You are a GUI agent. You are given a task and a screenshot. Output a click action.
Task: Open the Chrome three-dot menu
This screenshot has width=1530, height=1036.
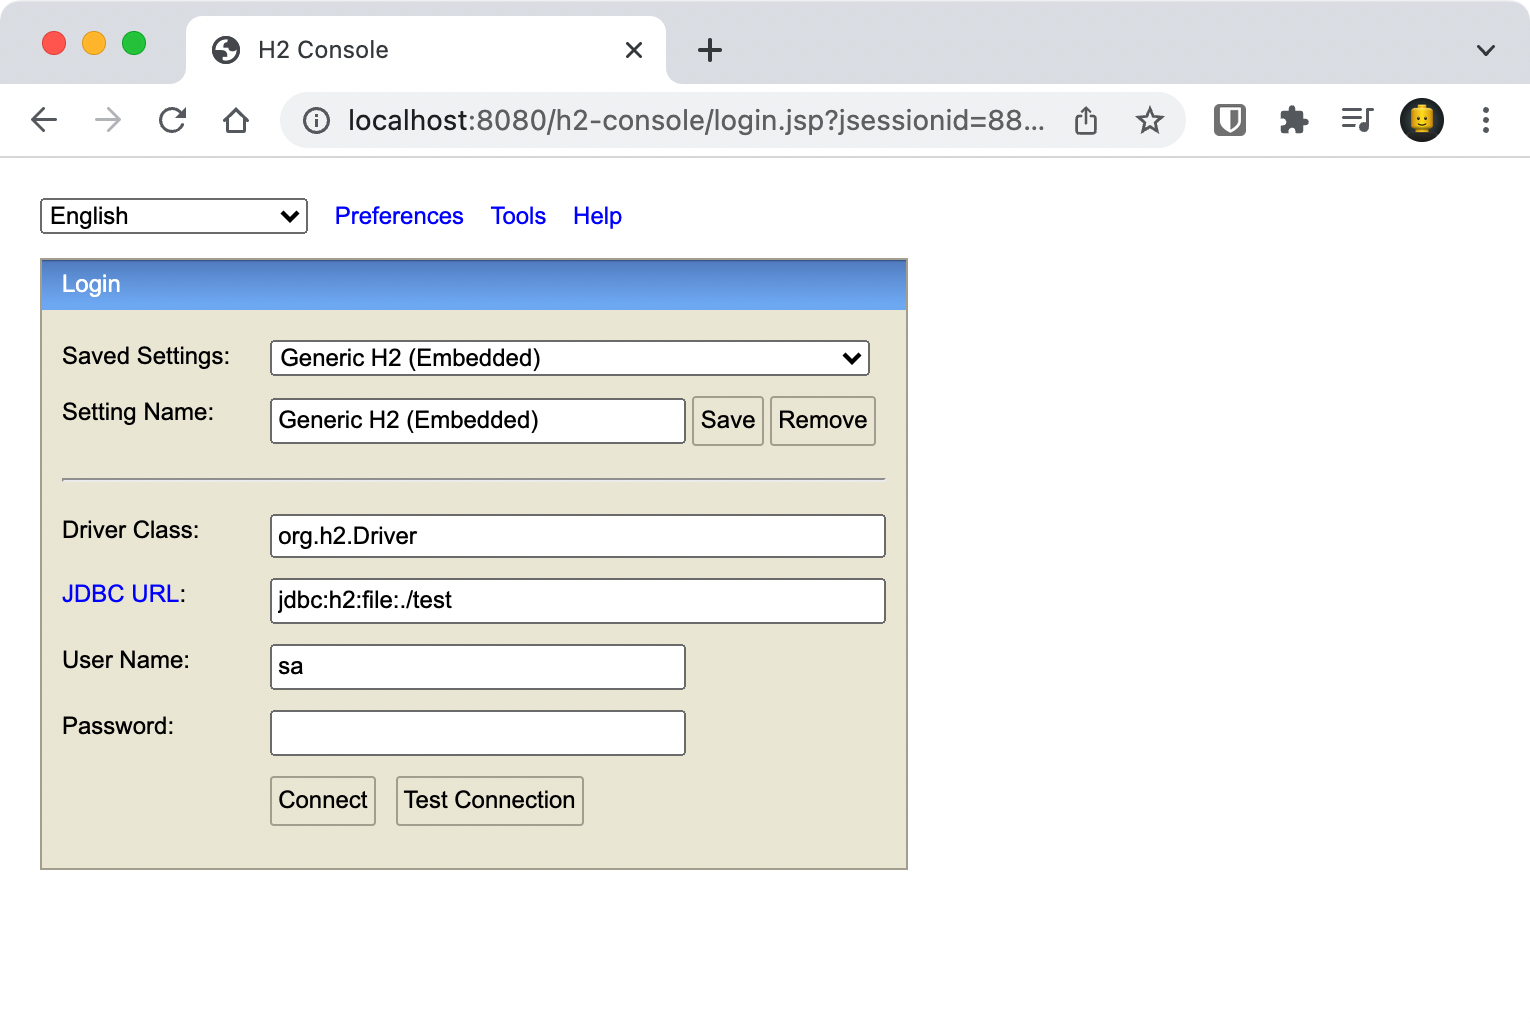1485,121
